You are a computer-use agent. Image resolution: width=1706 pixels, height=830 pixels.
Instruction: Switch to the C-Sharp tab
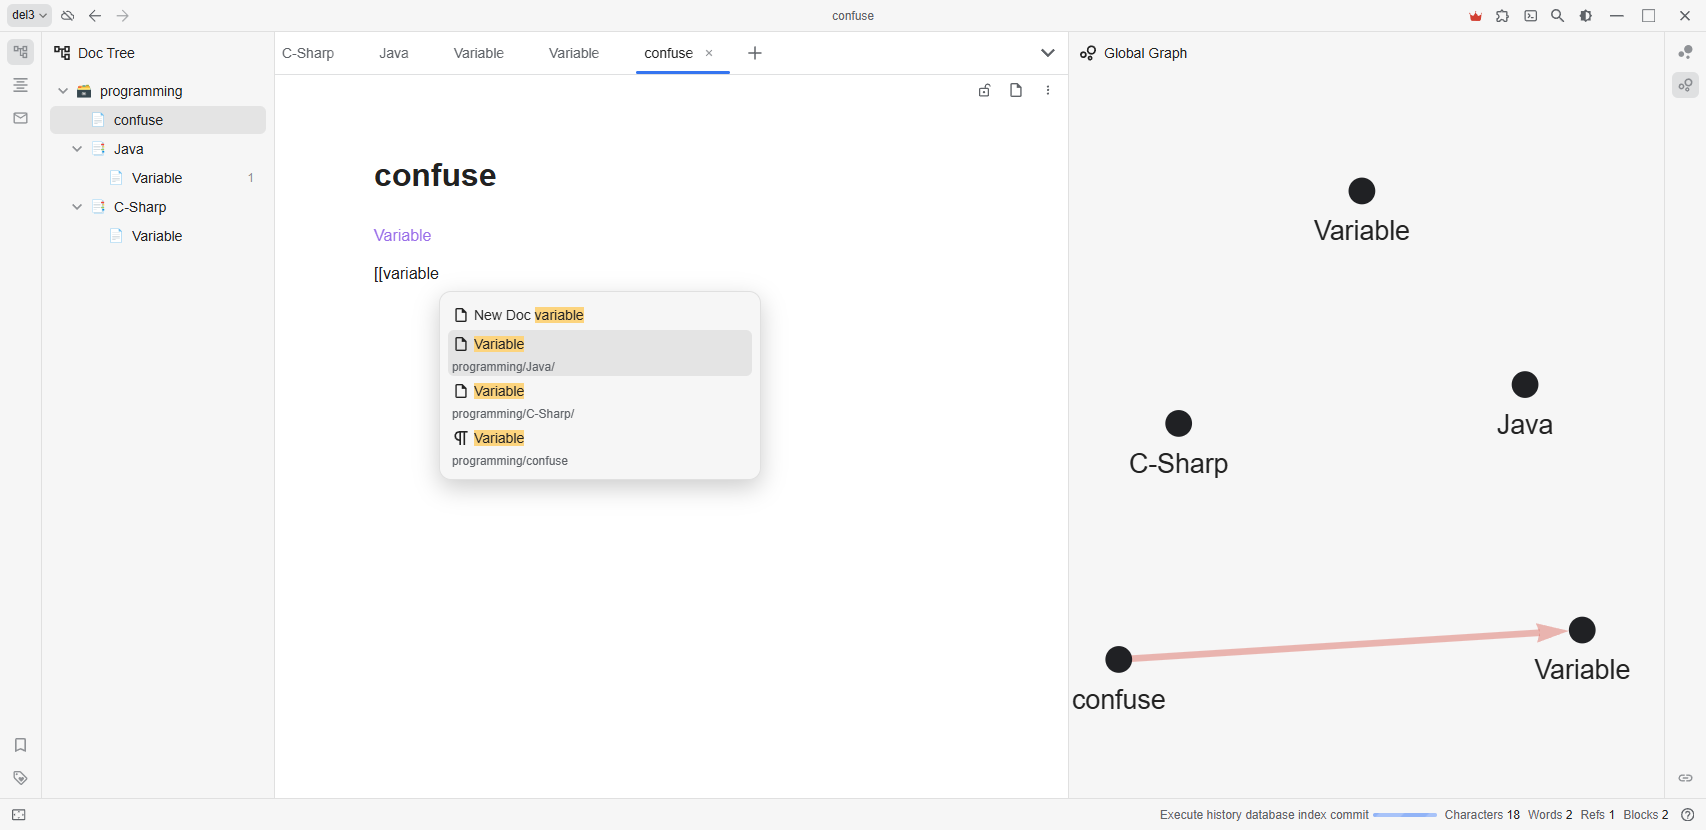coord(308,53)
